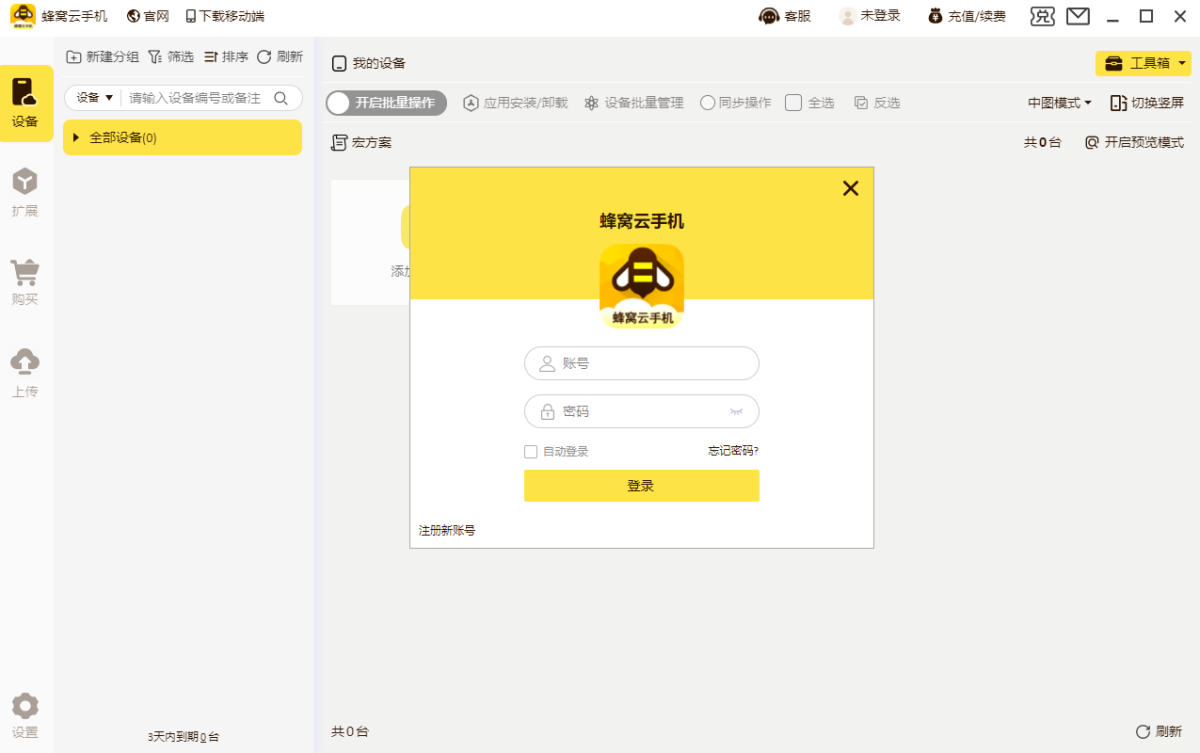Open the 上传 (Upload) cloud section

click(x=25, y=373)
